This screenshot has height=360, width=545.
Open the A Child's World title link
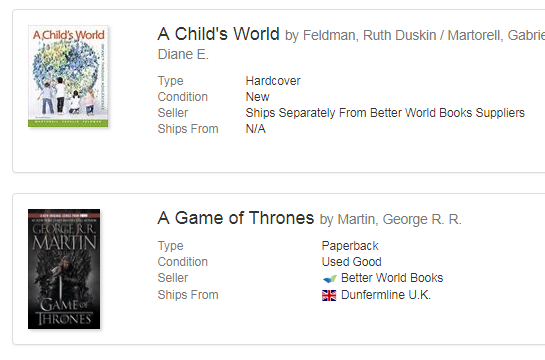[x=218, y=34]
